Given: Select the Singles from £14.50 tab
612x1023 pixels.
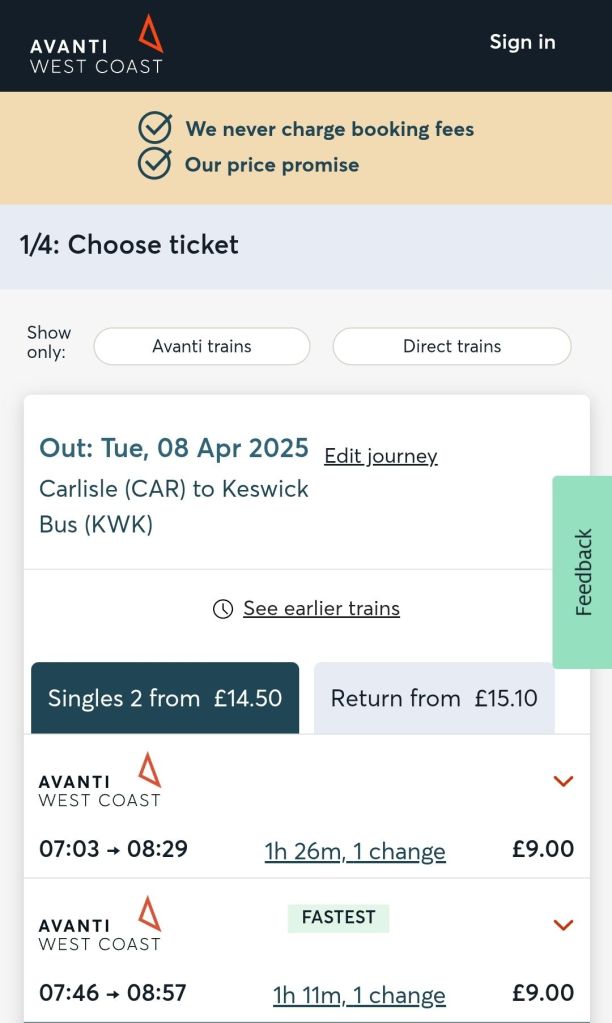Looking at the screenshot, I should click(165, 698).
